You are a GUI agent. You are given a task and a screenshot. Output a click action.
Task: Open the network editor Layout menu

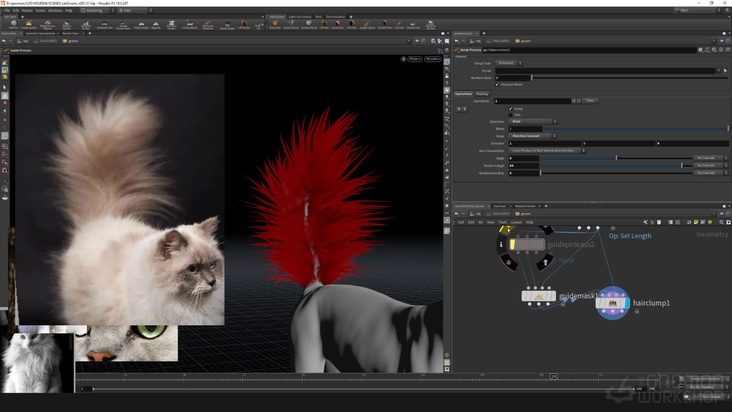click(516, 222)
